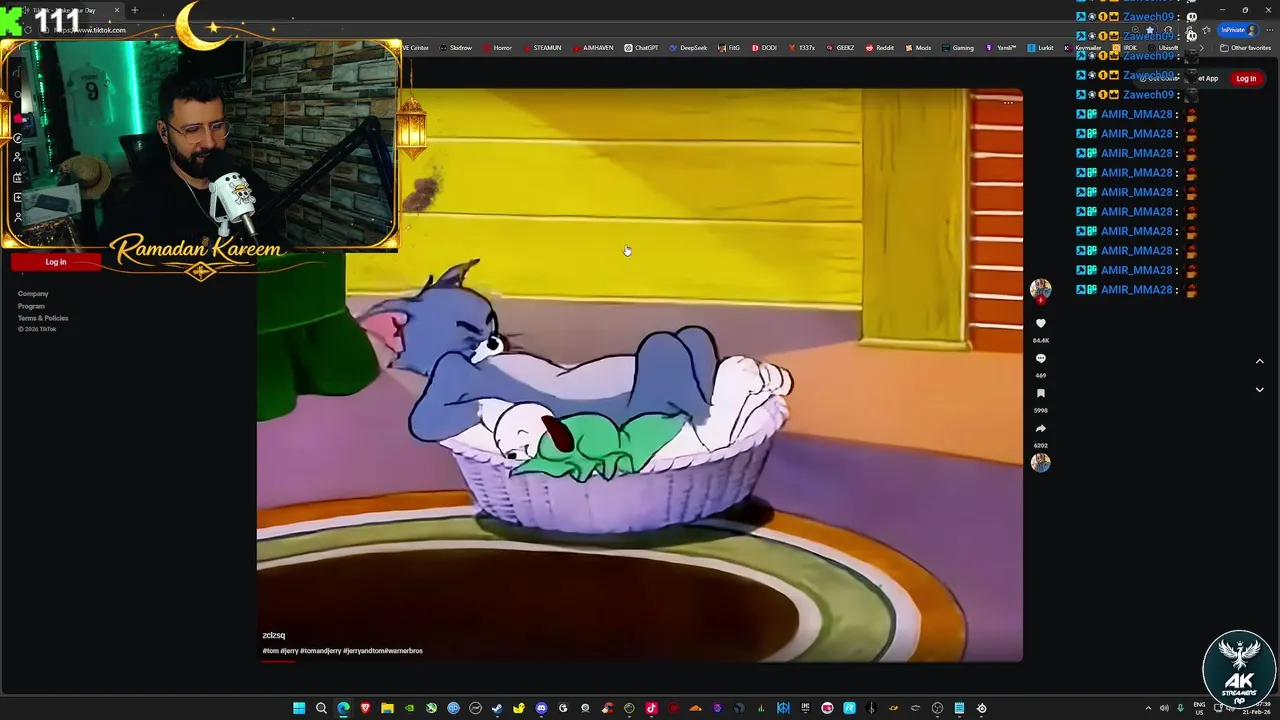The width and height of the screenshot is (1280, 720).
Task: Open the AIMHAVEN bookmark
Action: pos(592,48)
